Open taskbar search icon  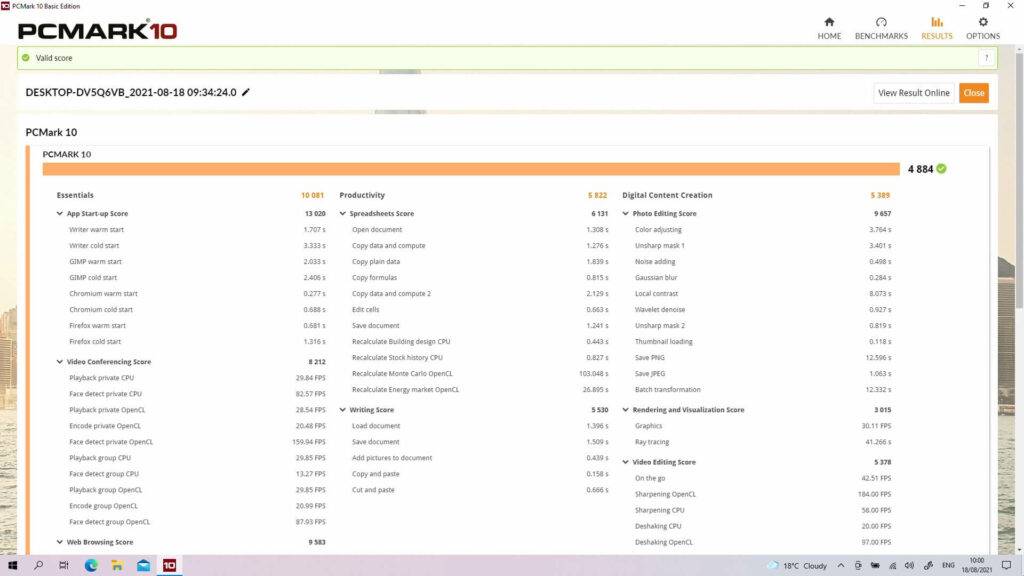[39, 566]
